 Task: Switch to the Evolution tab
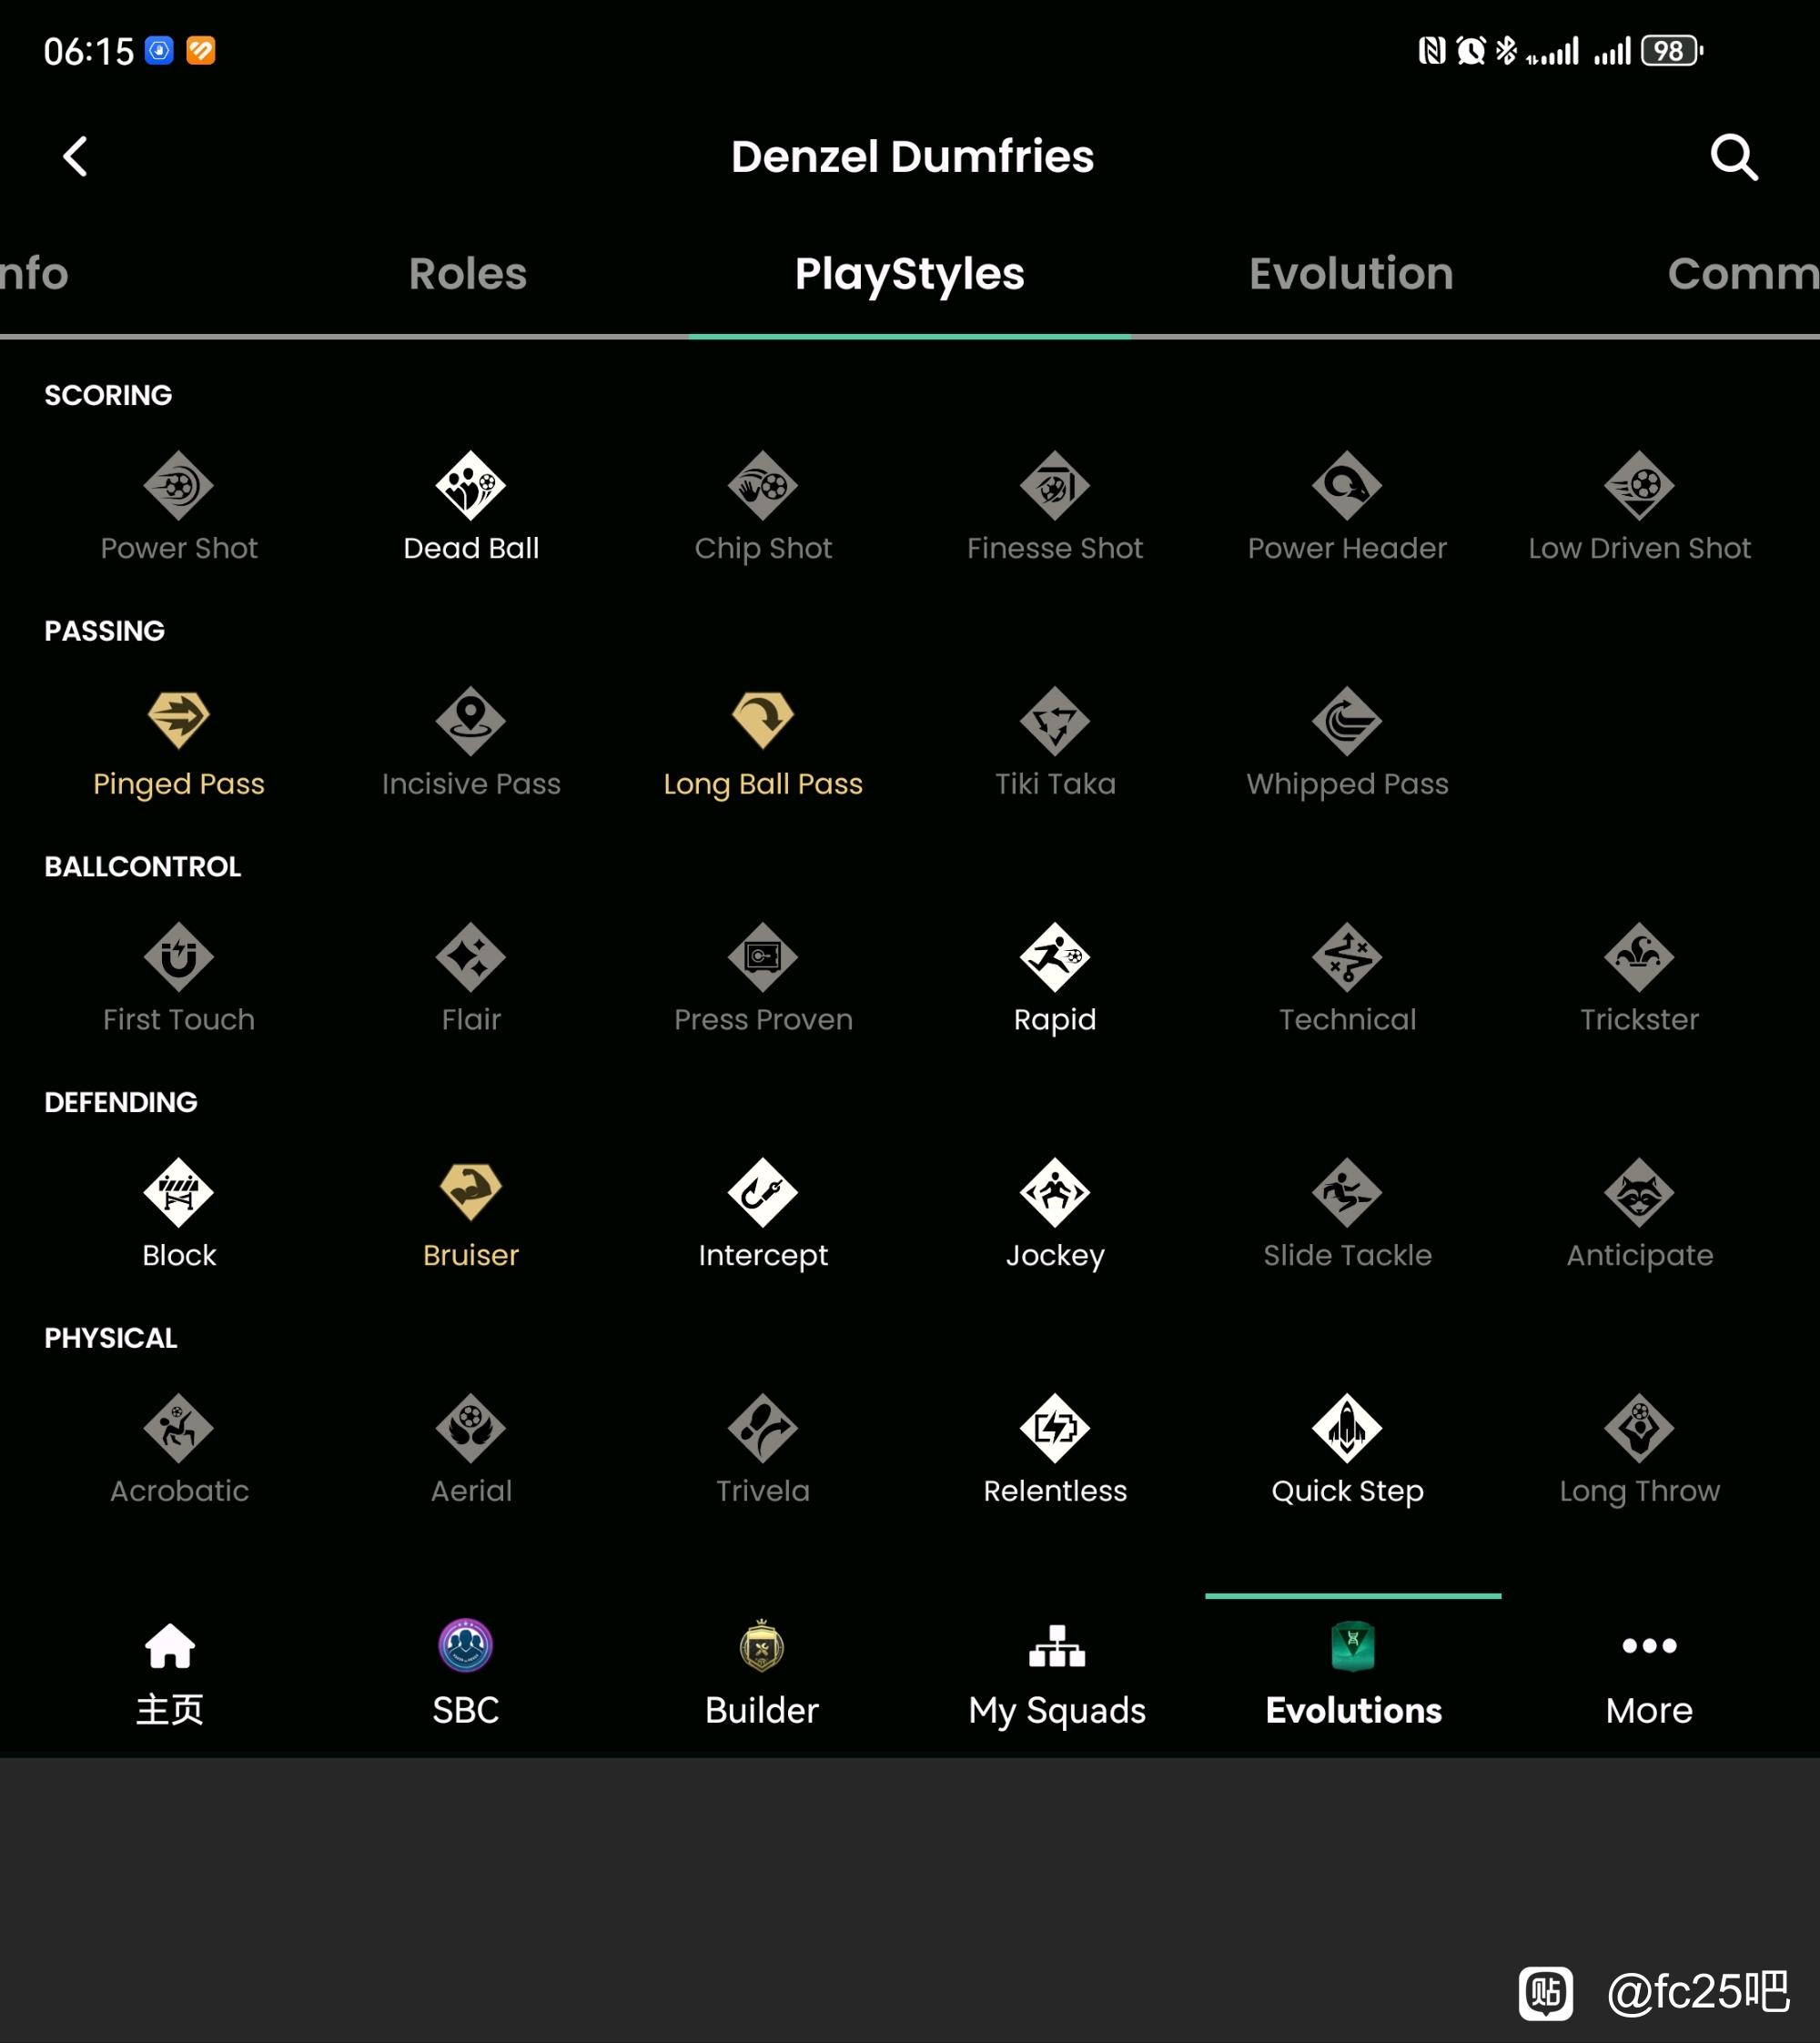[1351, 274]
